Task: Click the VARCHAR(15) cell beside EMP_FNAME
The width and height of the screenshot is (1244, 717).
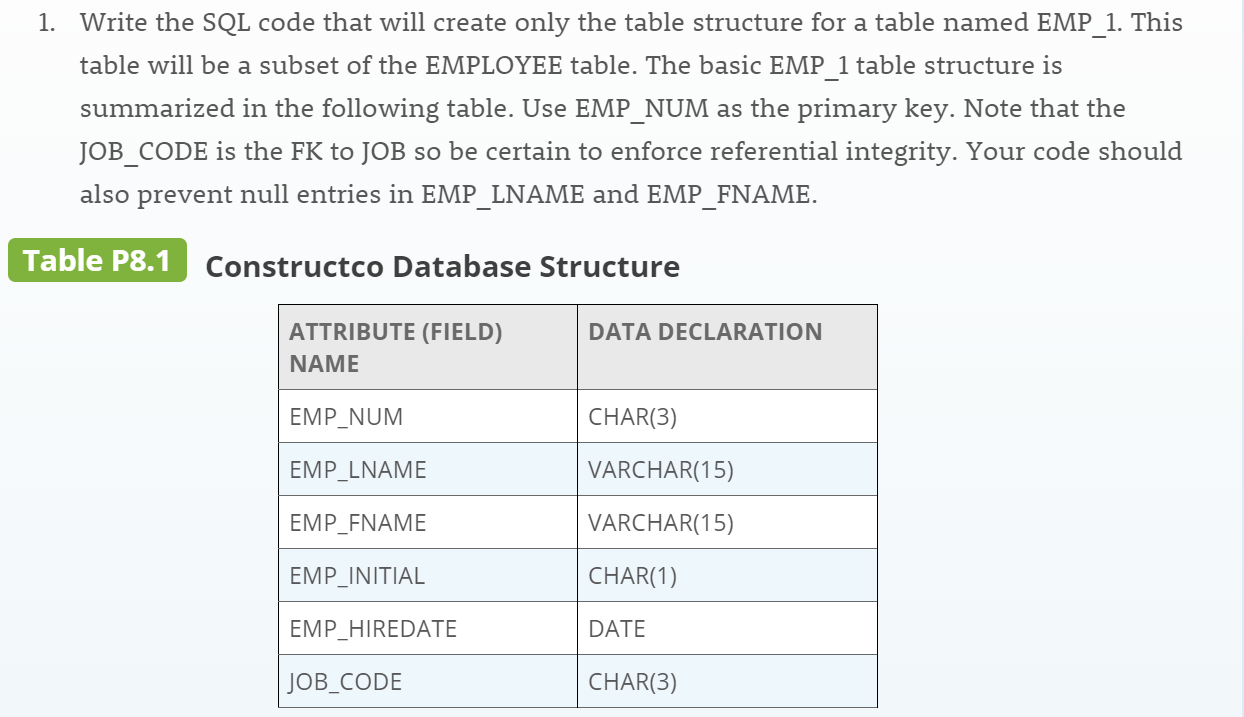Action: 727,523
